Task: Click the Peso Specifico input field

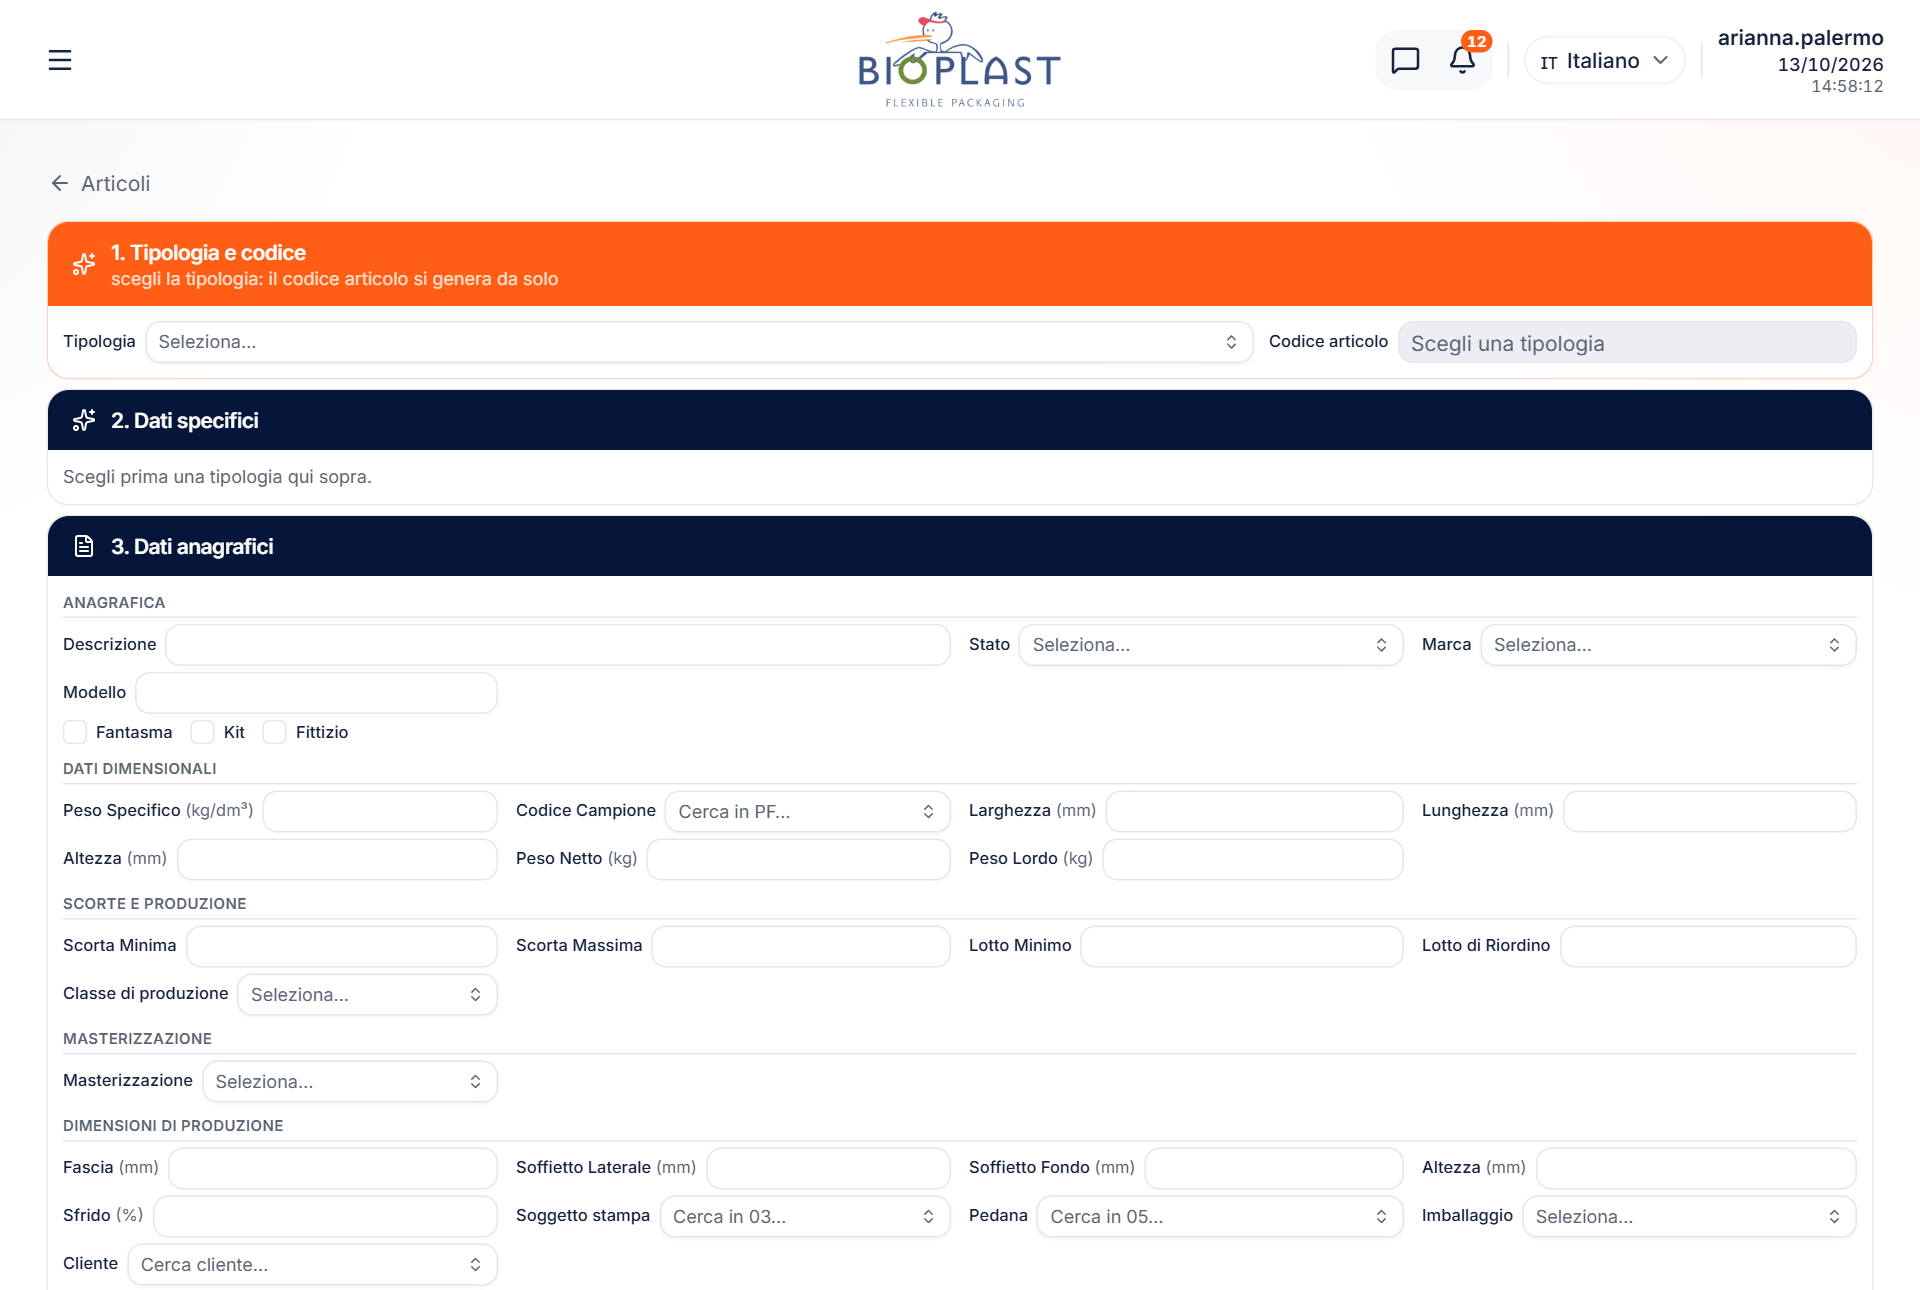Action: [380, 812]
